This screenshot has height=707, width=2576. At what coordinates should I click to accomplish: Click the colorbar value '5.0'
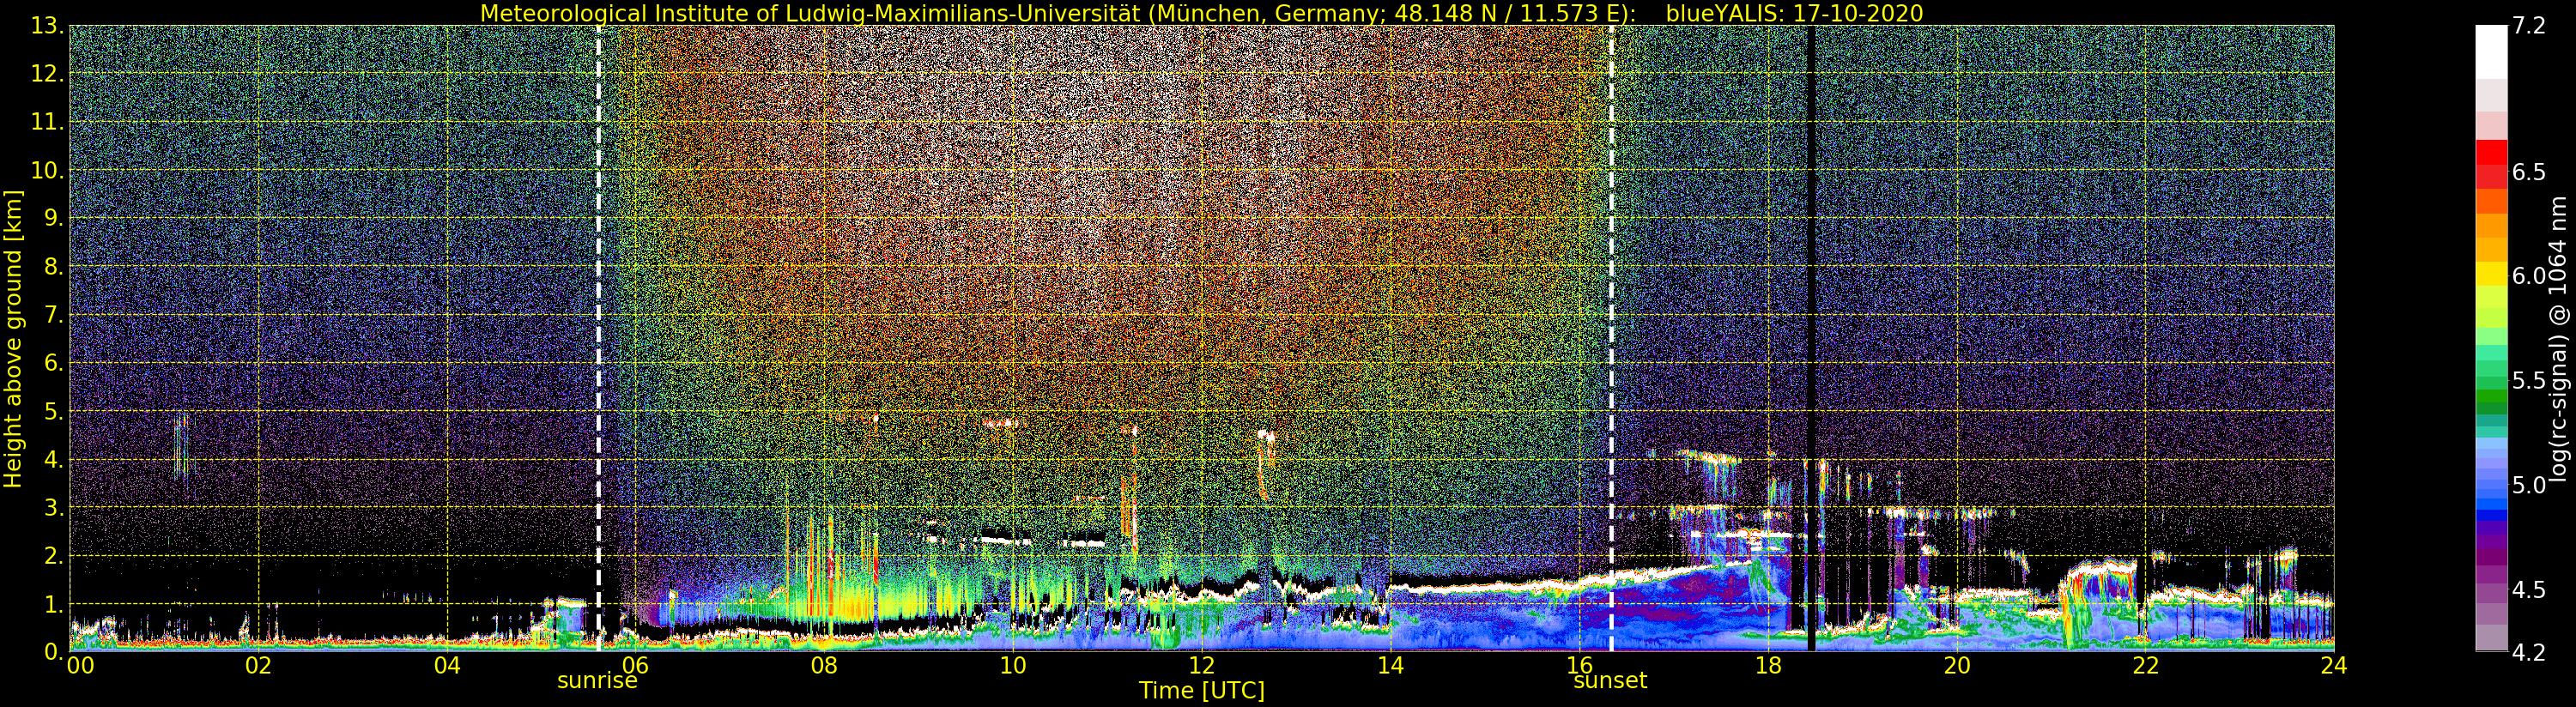coord(2529,485)
